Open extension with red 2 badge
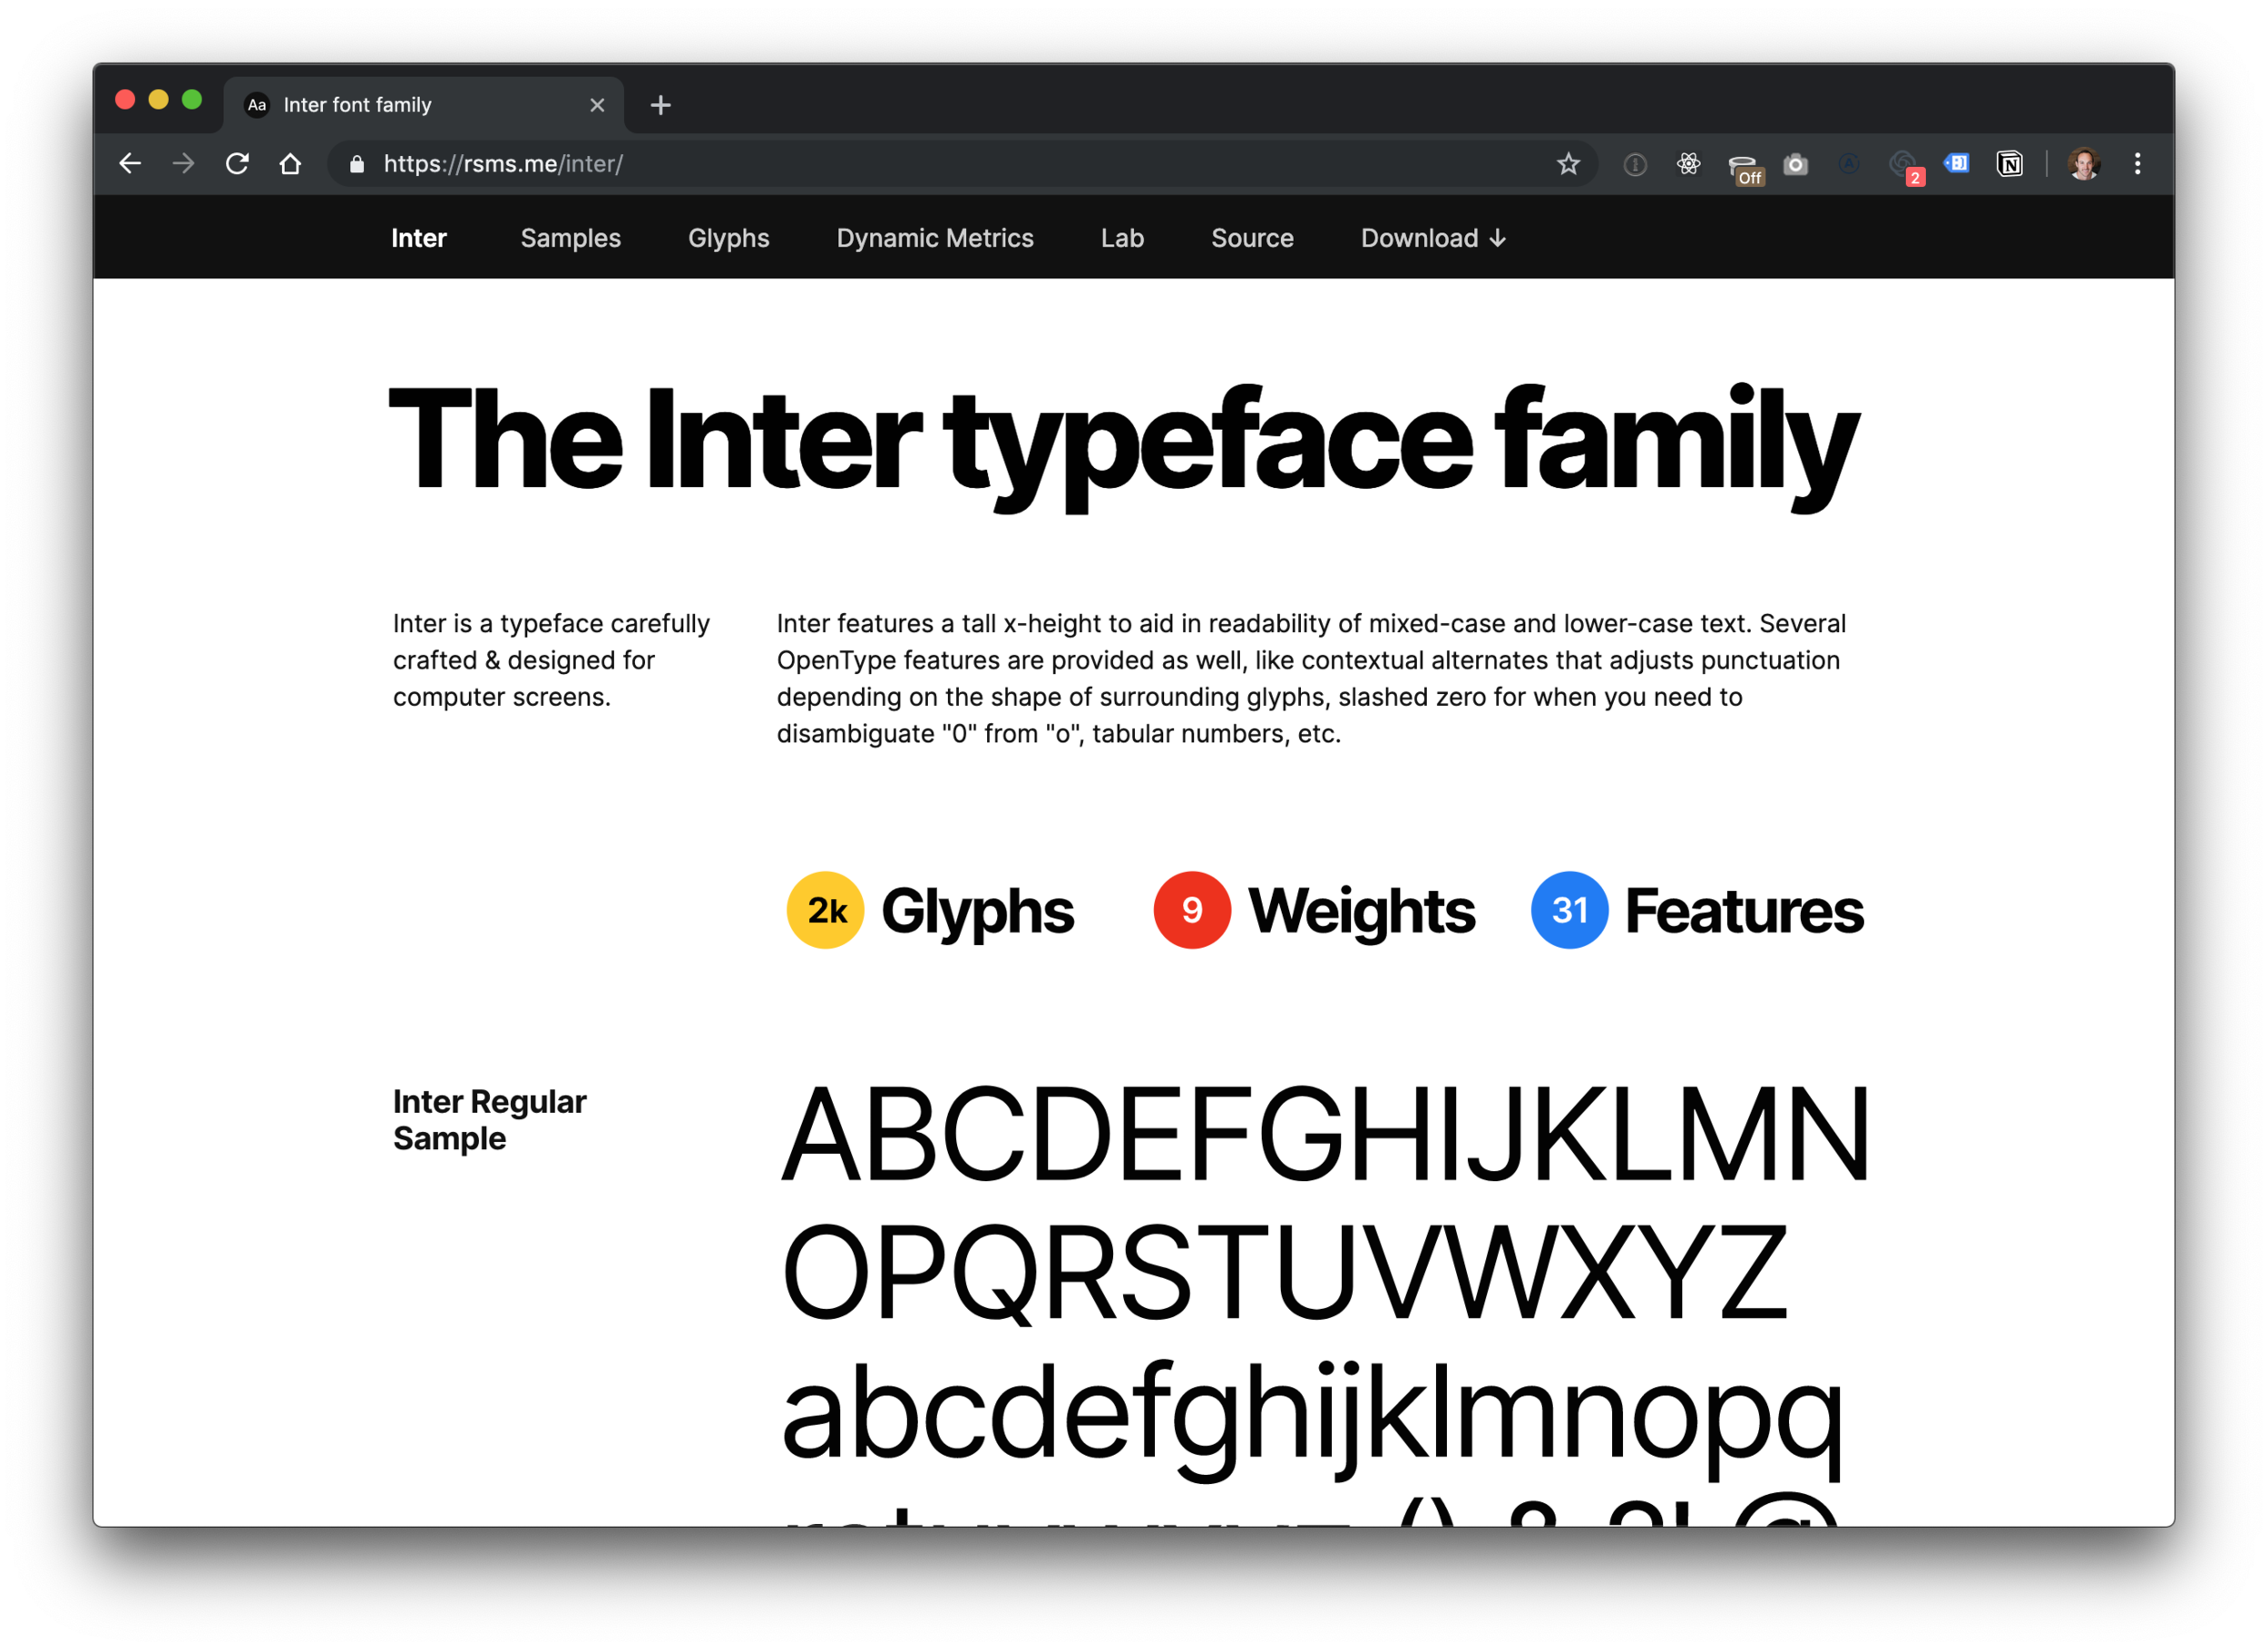 tap(1903, 165)
